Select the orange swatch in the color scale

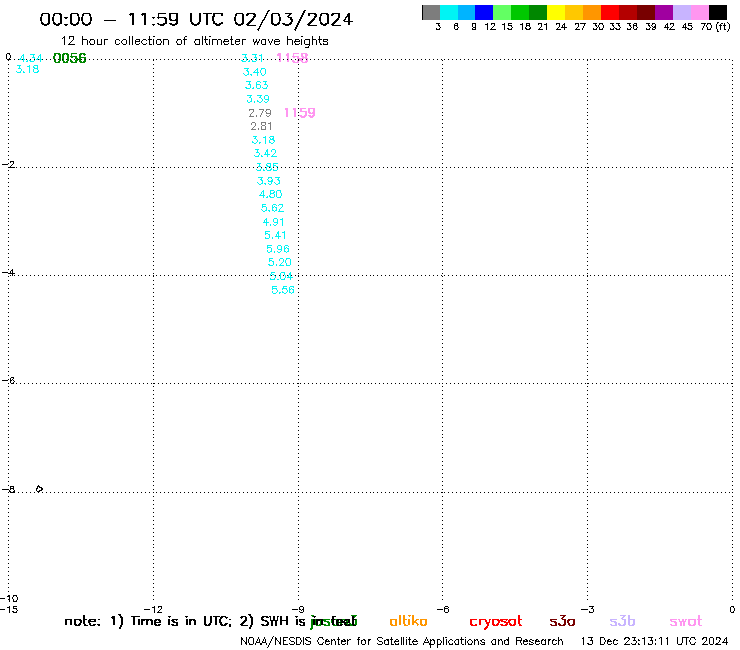[x=592, y=12]
